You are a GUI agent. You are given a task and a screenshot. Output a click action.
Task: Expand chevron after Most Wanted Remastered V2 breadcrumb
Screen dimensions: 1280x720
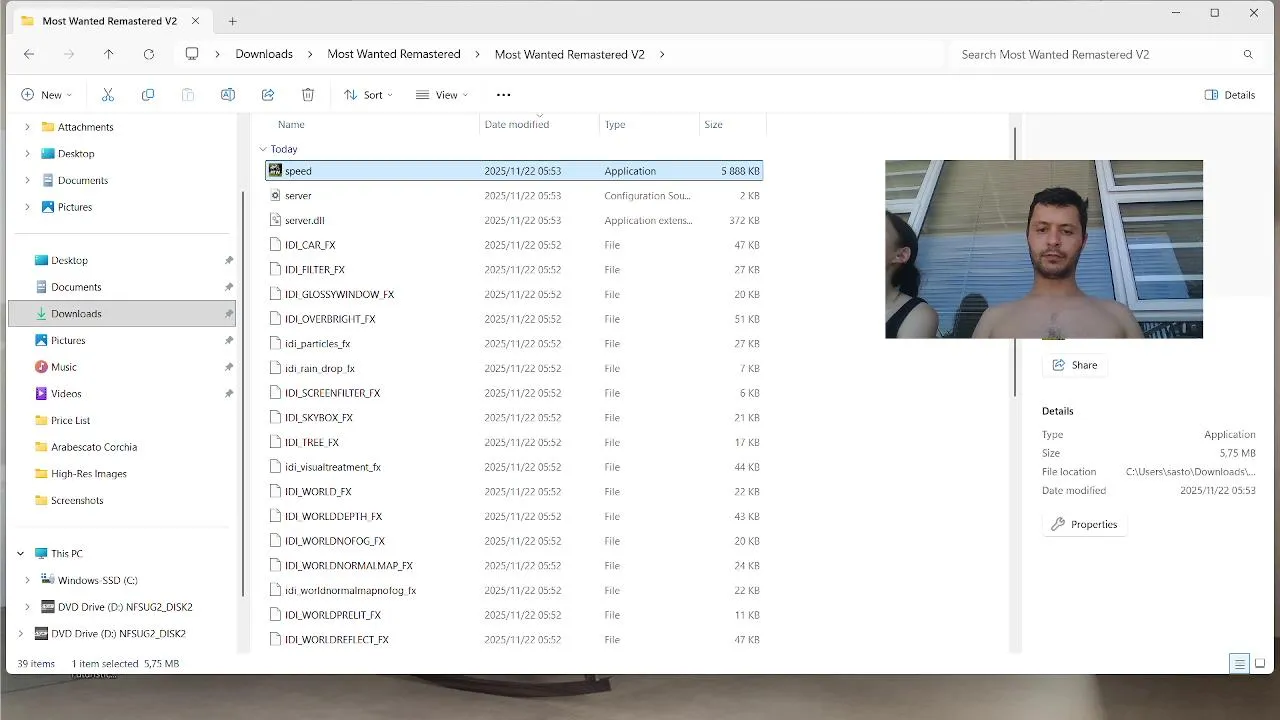coord(662,54)
